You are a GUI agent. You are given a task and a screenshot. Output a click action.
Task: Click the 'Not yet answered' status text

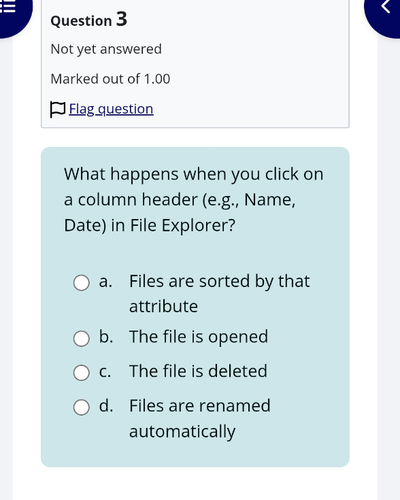click(106, 50)
